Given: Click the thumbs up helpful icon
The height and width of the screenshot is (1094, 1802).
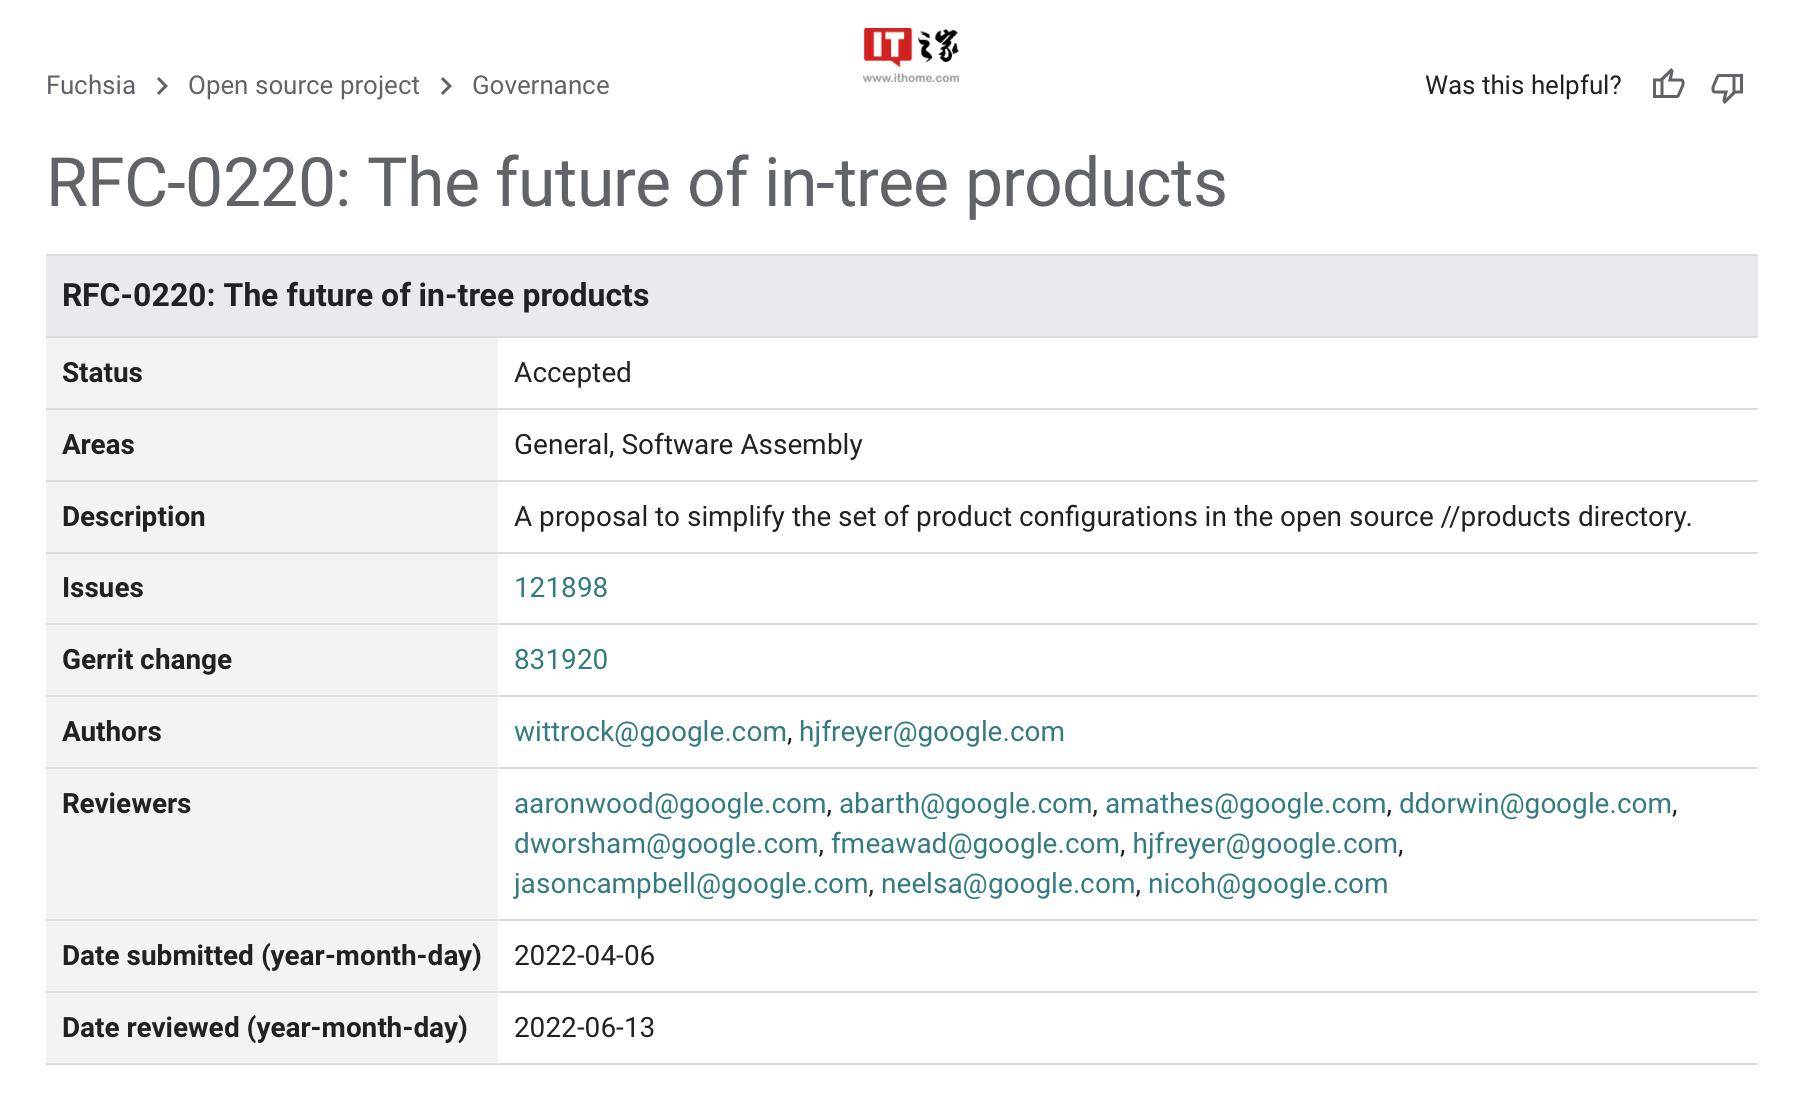Looking at the screenshot, I should (1668, 85).
